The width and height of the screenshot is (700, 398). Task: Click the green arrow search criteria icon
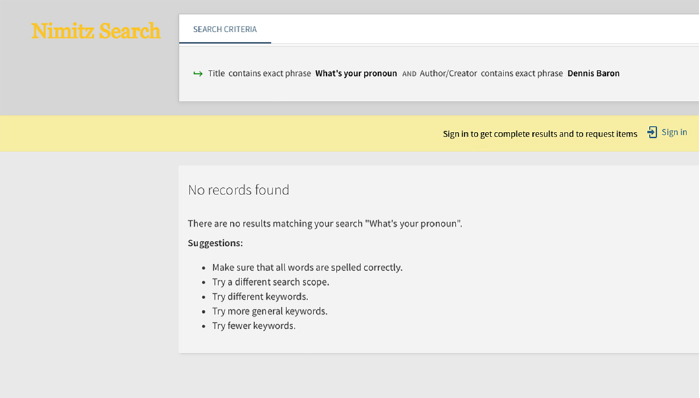(198, 74)
